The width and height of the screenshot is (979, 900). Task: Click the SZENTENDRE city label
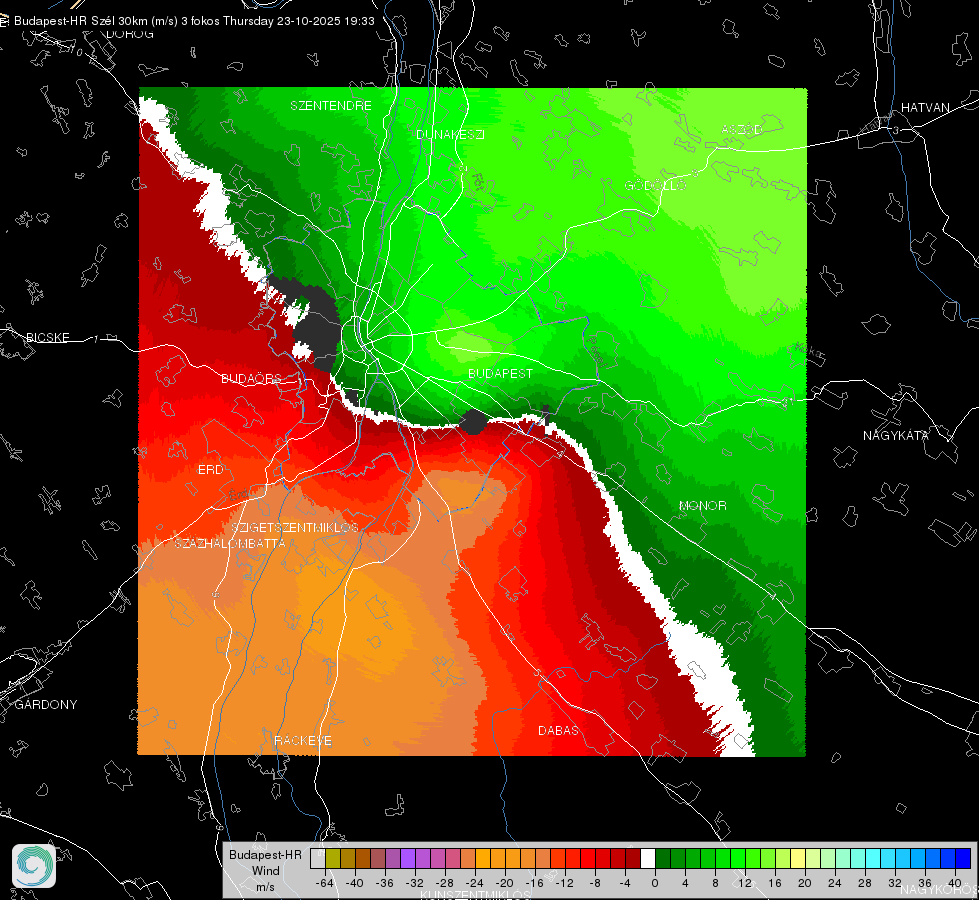point(331,106)
